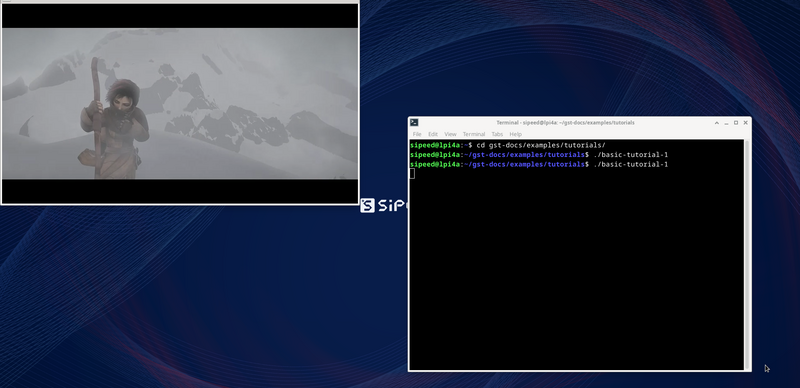Open the Help menu
The image size is (800, 388).
pyautogui.click(x=515, y=134)
